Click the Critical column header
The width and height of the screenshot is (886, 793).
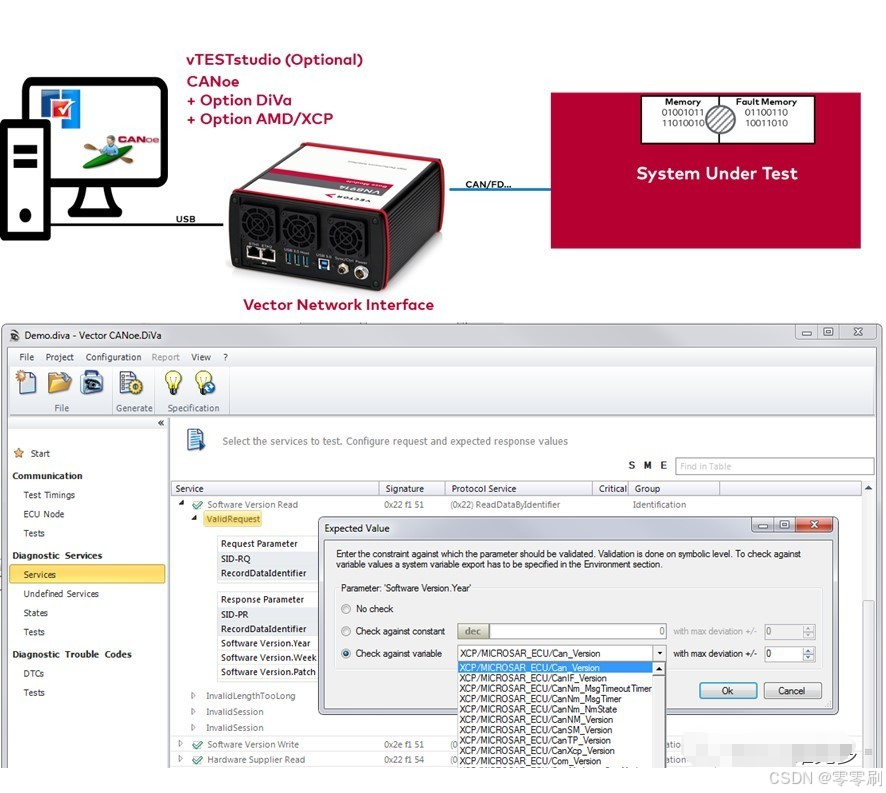[x=612, y=489]
